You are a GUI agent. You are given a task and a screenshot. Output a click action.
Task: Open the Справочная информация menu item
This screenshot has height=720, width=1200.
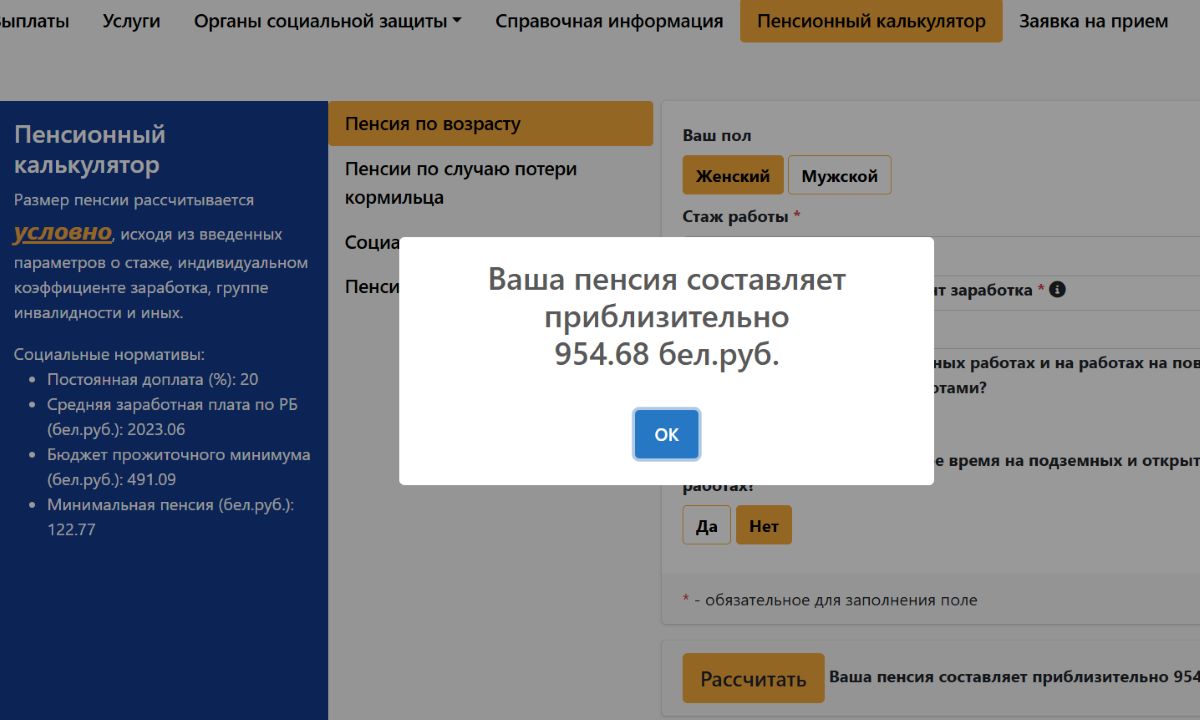[611, 20]
